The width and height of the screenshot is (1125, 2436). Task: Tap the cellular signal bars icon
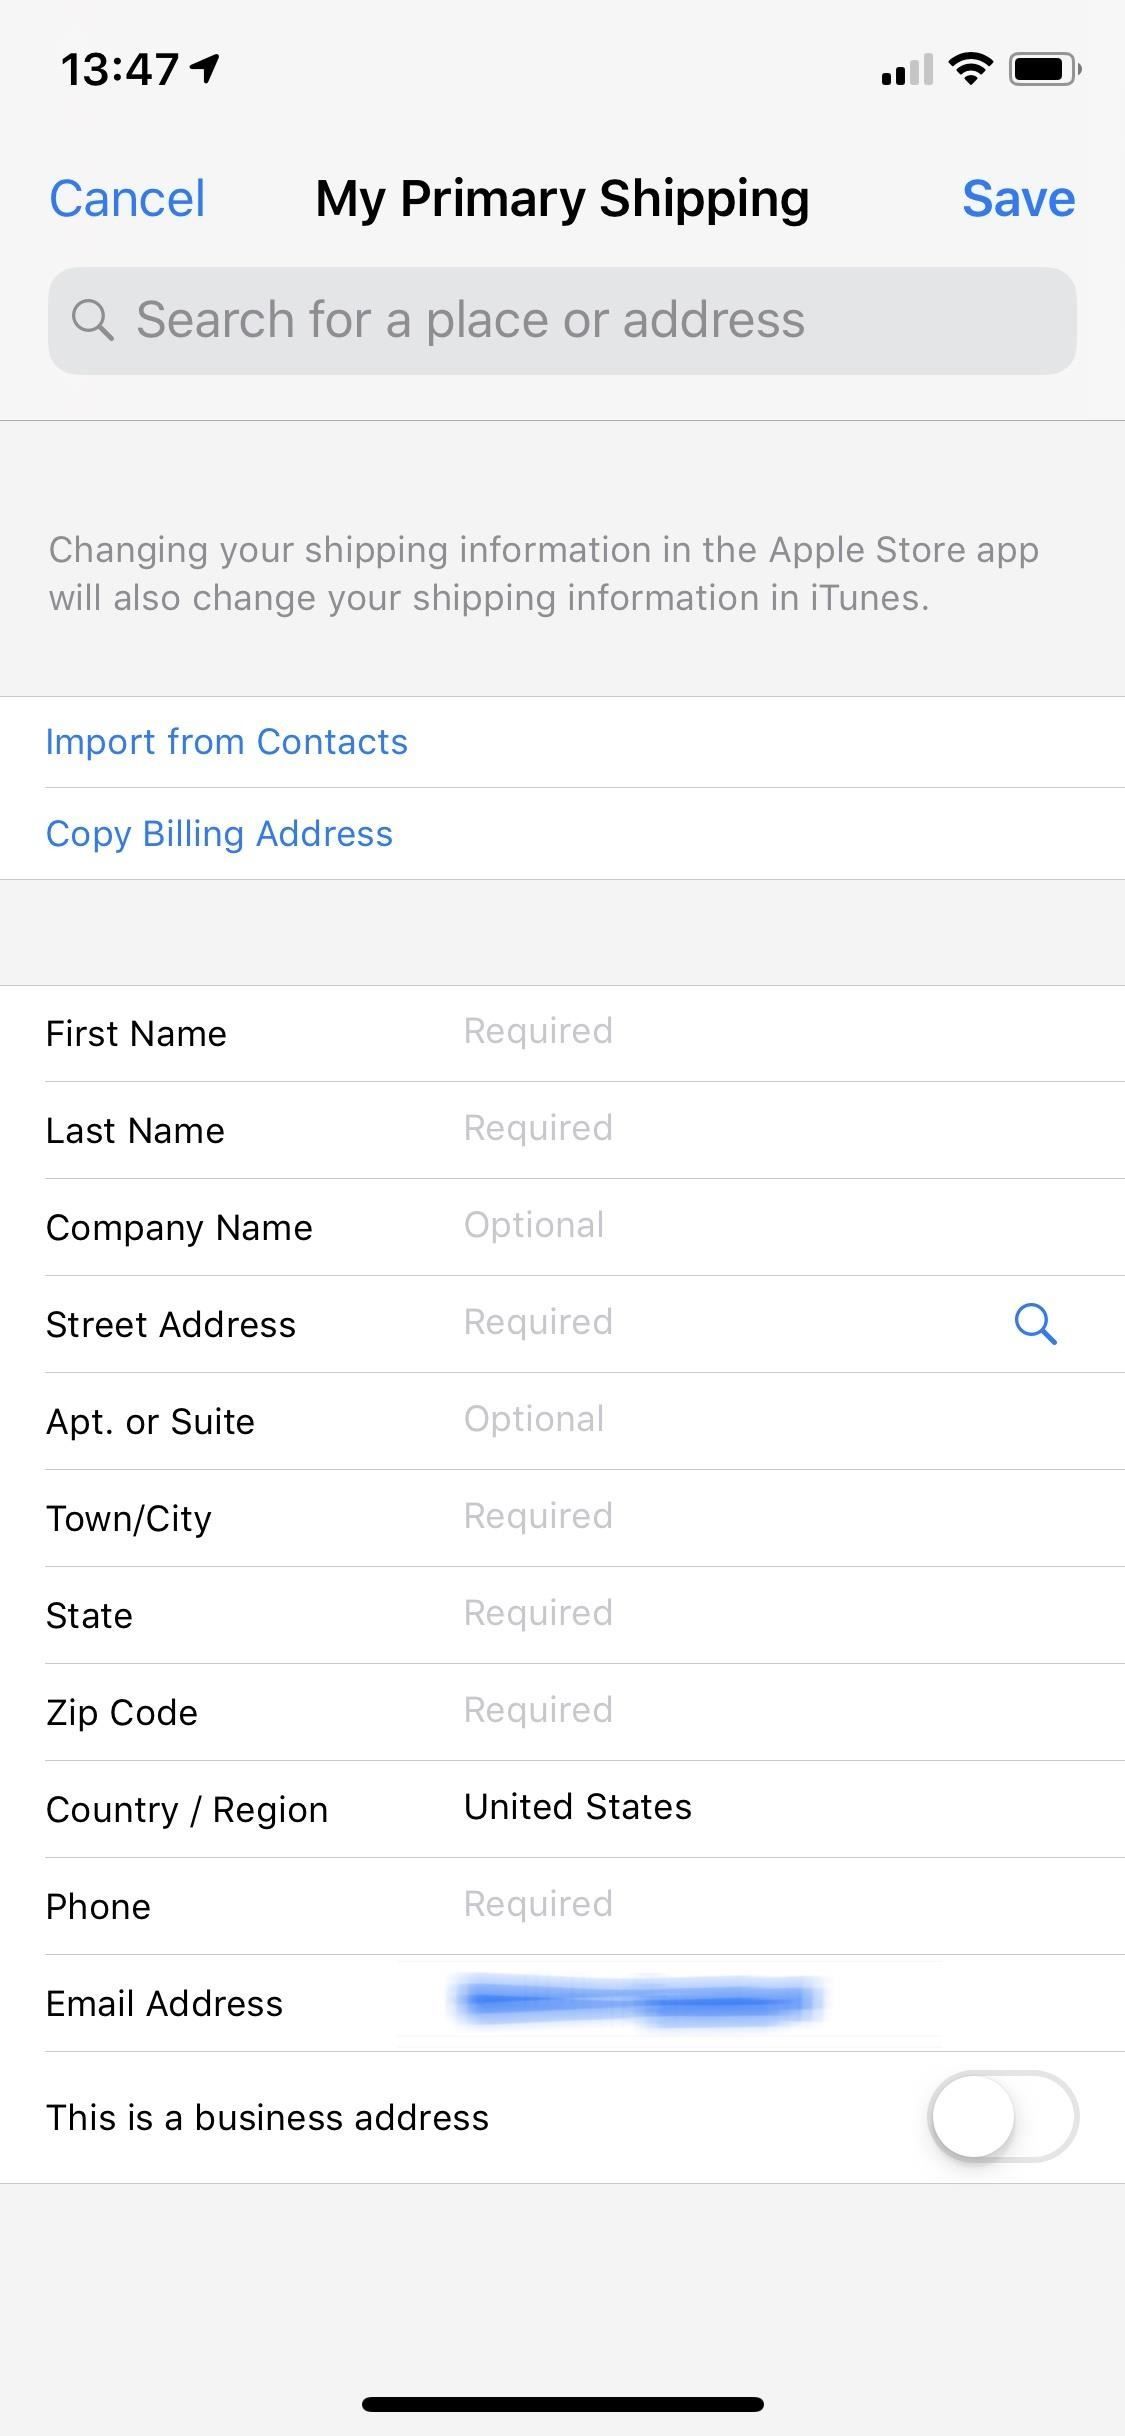click(x=906, y=70)
